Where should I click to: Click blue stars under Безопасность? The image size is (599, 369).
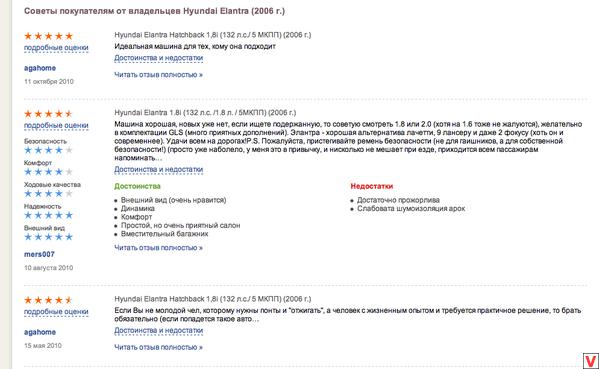pos(49,150)
